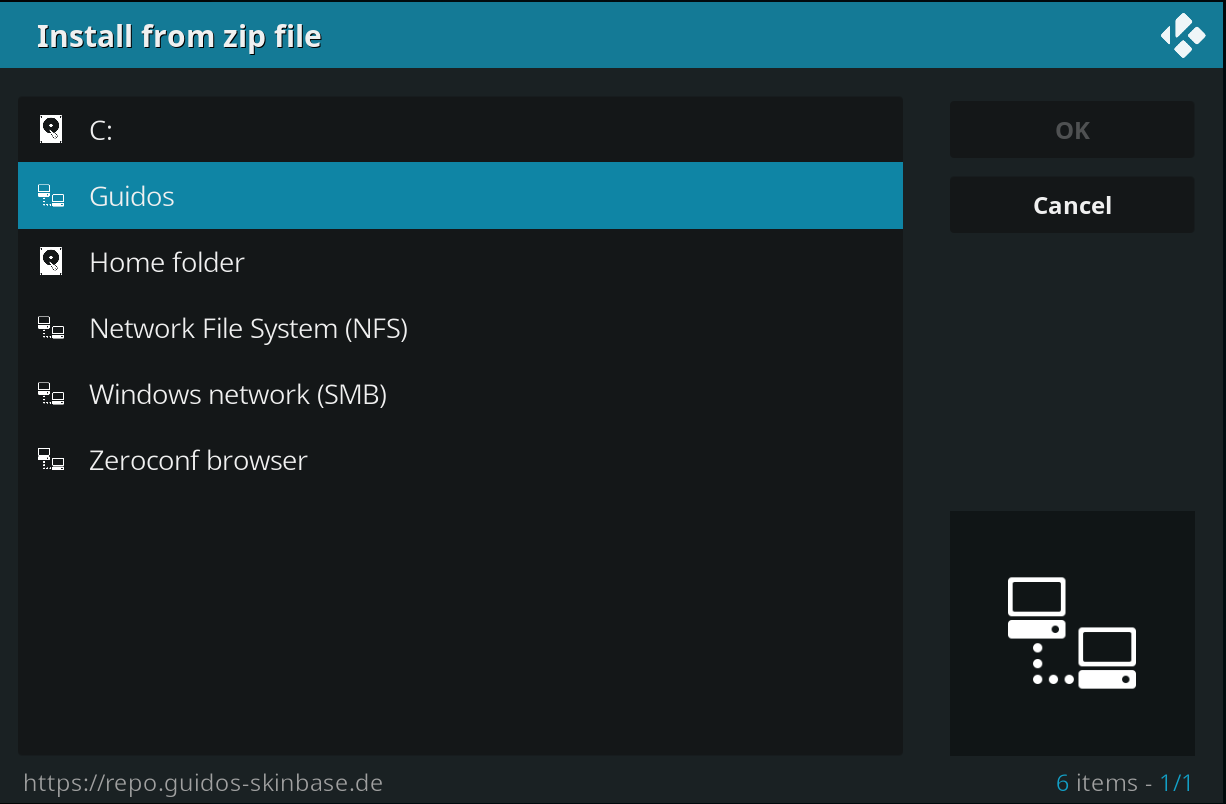The image size is (1226, 804).
Task: Browse Windows network (SMB)
Action: point(460,394)
